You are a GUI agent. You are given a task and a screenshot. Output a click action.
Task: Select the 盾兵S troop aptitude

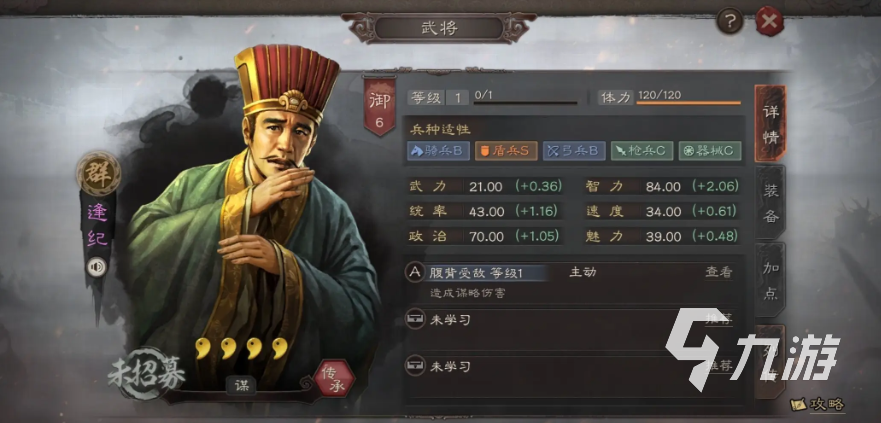[x=506, y=151]
